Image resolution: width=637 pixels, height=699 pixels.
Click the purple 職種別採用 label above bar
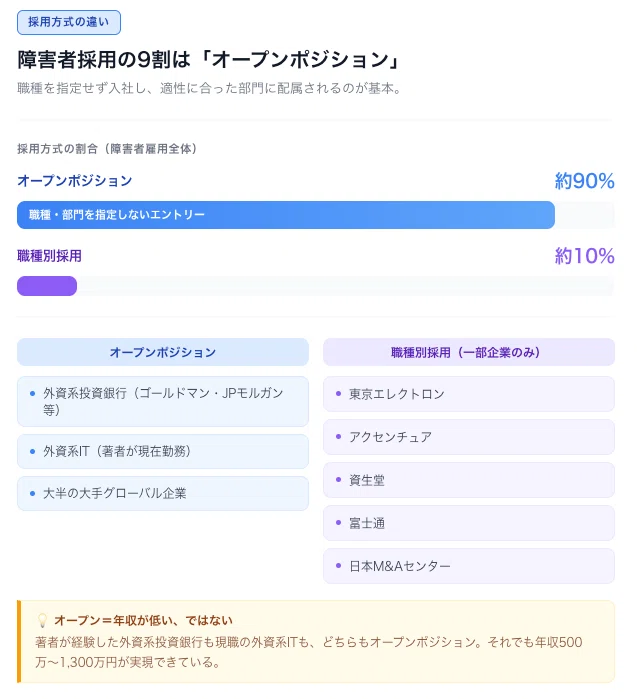pos(49,256)
